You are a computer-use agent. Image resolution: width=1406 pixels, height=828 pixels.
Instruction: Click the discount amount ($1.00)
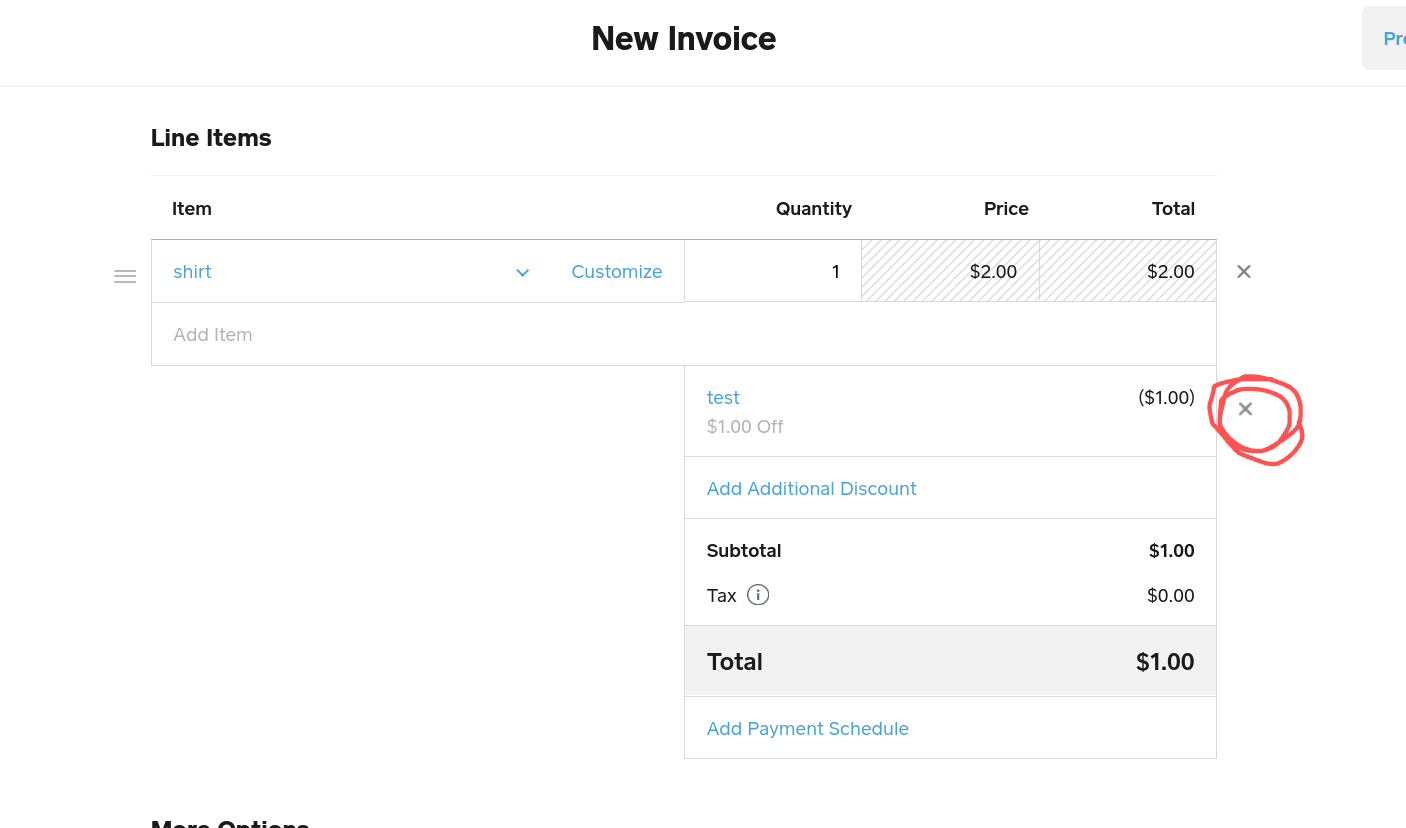(1166, 398)
